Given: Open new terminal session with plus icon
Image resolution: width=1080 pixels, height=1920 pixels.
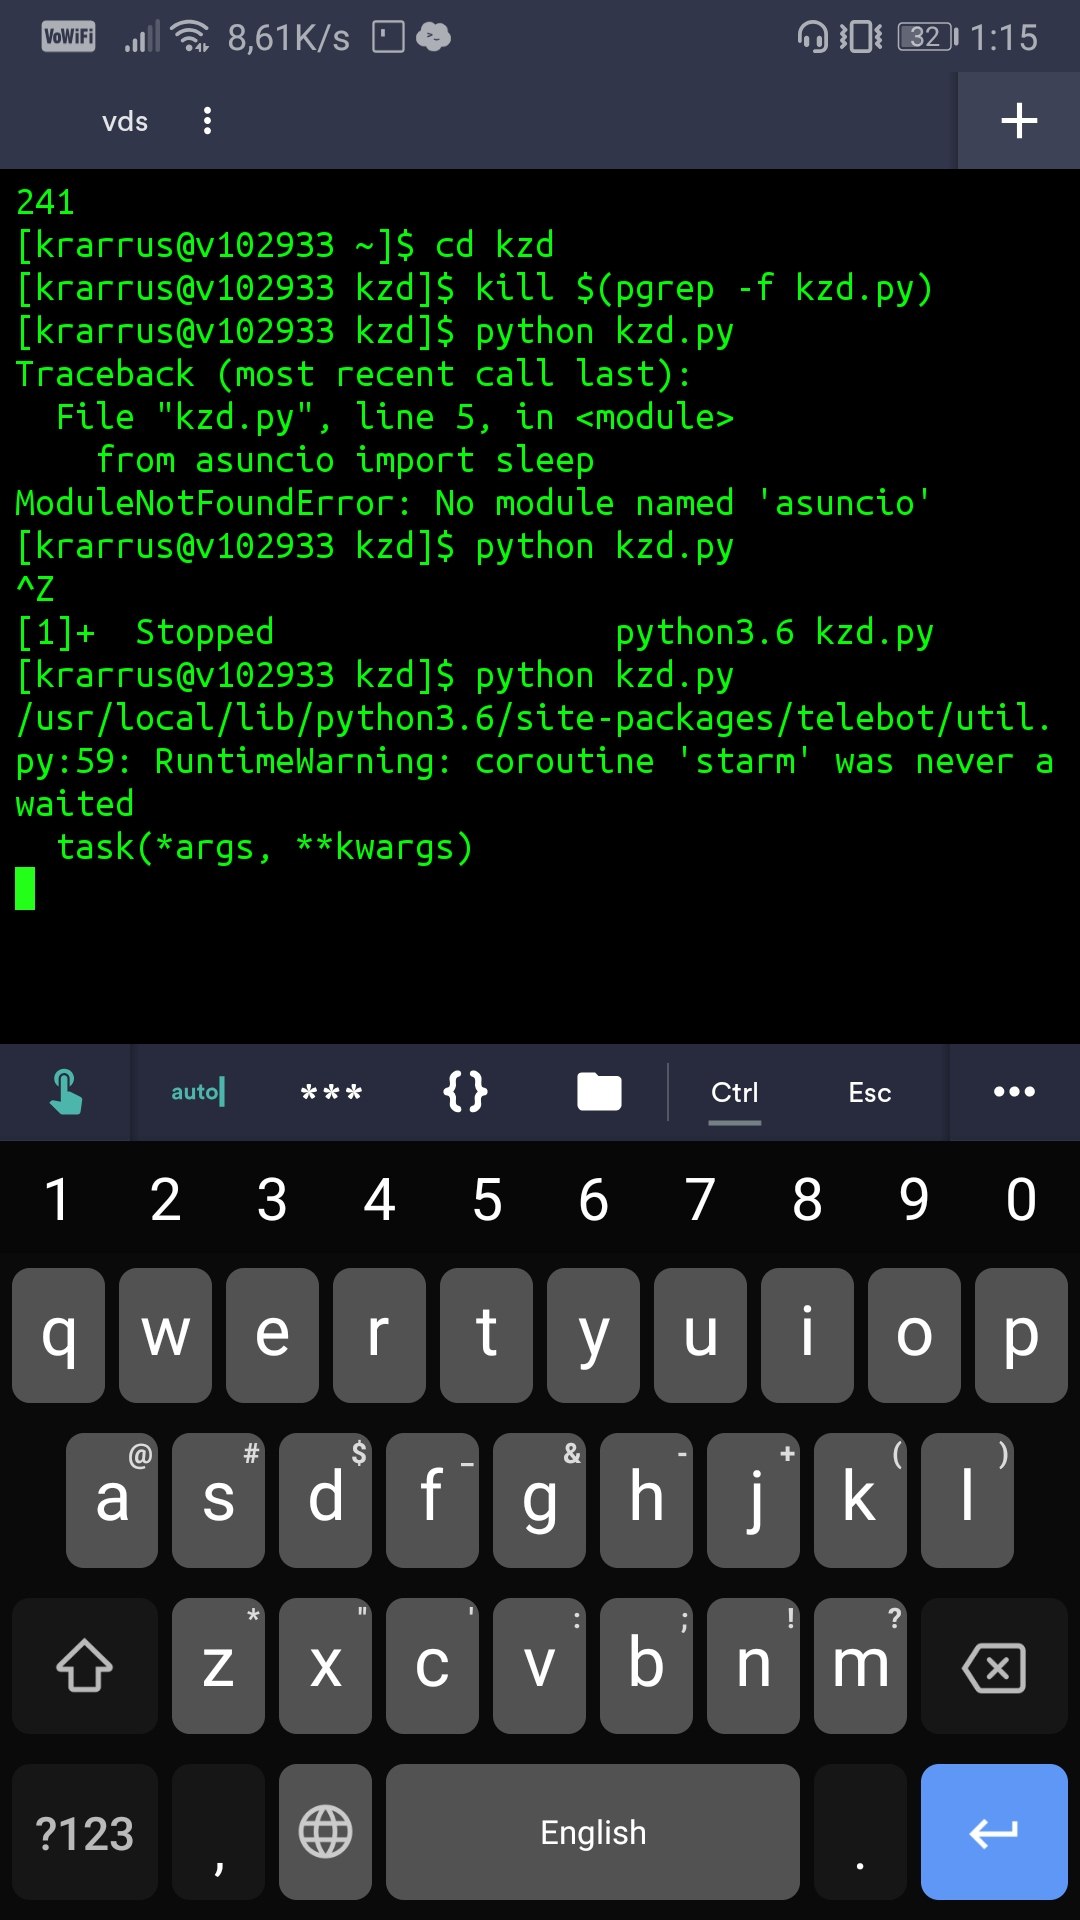Looking at the screenshot, I should coord(1019,121).
